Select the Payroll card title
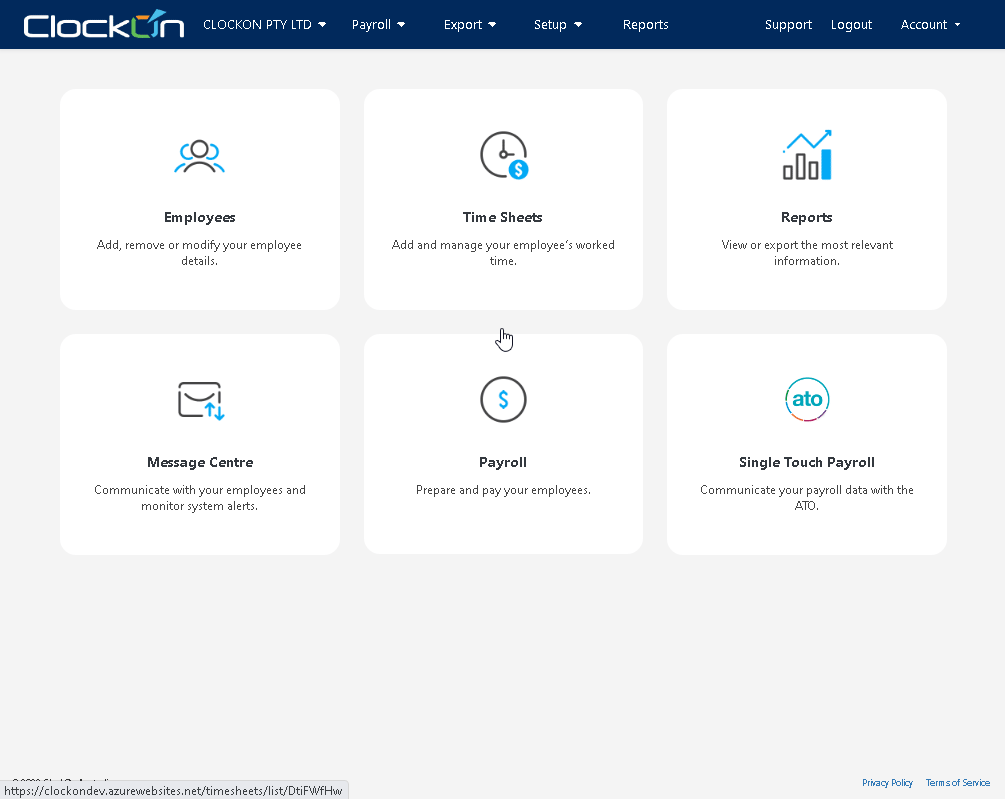This screenshot has width=1005, height=799. coord(502,462)
